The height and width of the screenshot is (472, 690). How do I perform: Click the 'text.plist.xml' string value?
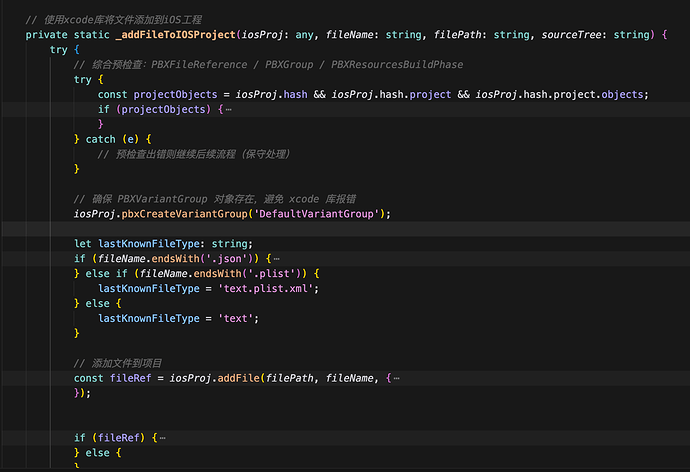point(265,289)
